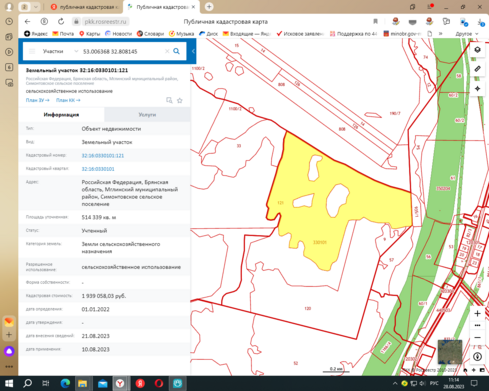Launch the Alice assistant in the sidebar
This screenshot has width=489, height=391.
[x=9, y=351]
